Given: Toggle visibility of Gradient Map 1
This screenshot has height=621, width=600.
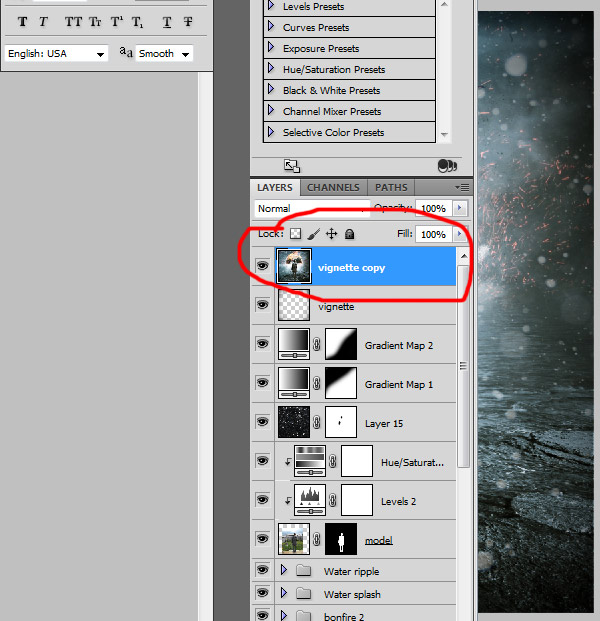Looking at the screenshot, I should click(262, 383).
